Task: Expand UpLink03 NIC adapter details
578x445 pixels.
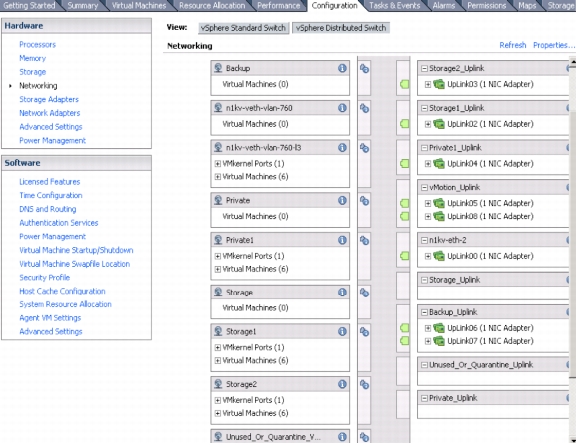Action: [428, 84]
